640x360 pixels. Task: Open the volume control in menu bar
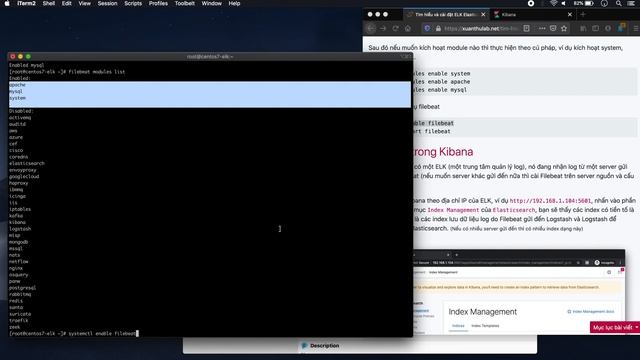pos(564,3)
